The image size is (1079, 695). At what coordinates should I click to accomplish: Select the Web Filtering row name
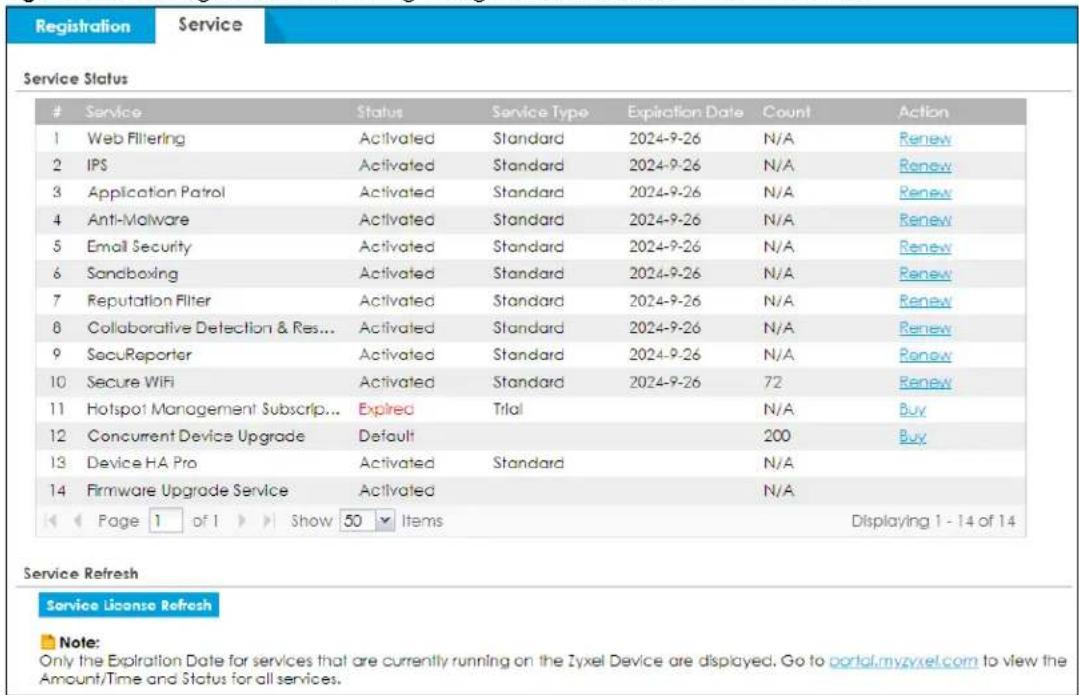click(136, 138)
